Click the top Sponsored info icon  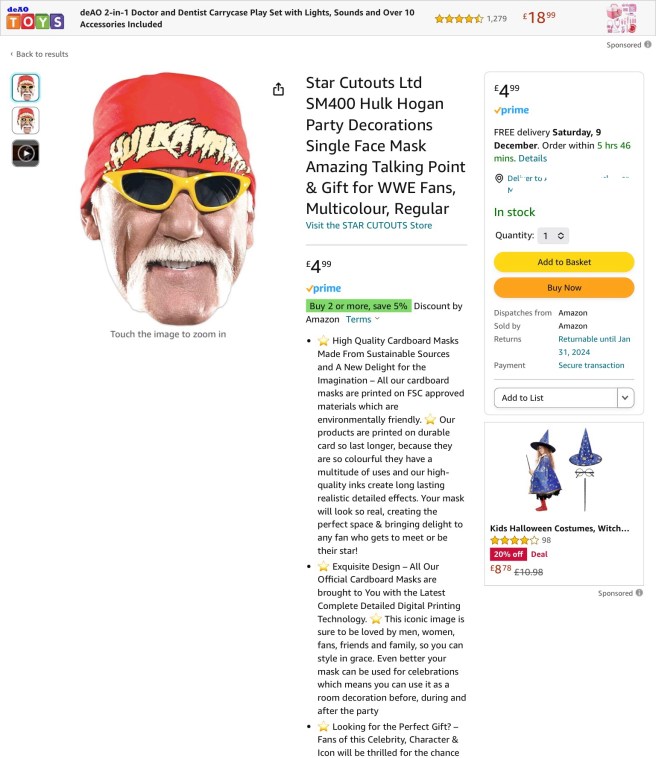647,44
